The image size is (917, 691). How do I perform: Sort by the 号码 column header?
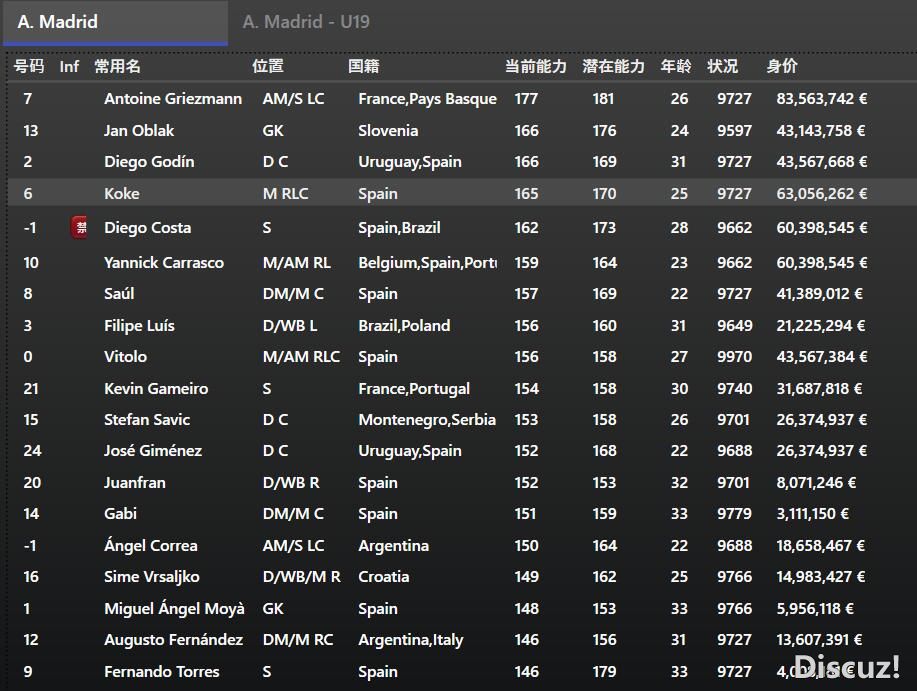[x=29, y=66]
